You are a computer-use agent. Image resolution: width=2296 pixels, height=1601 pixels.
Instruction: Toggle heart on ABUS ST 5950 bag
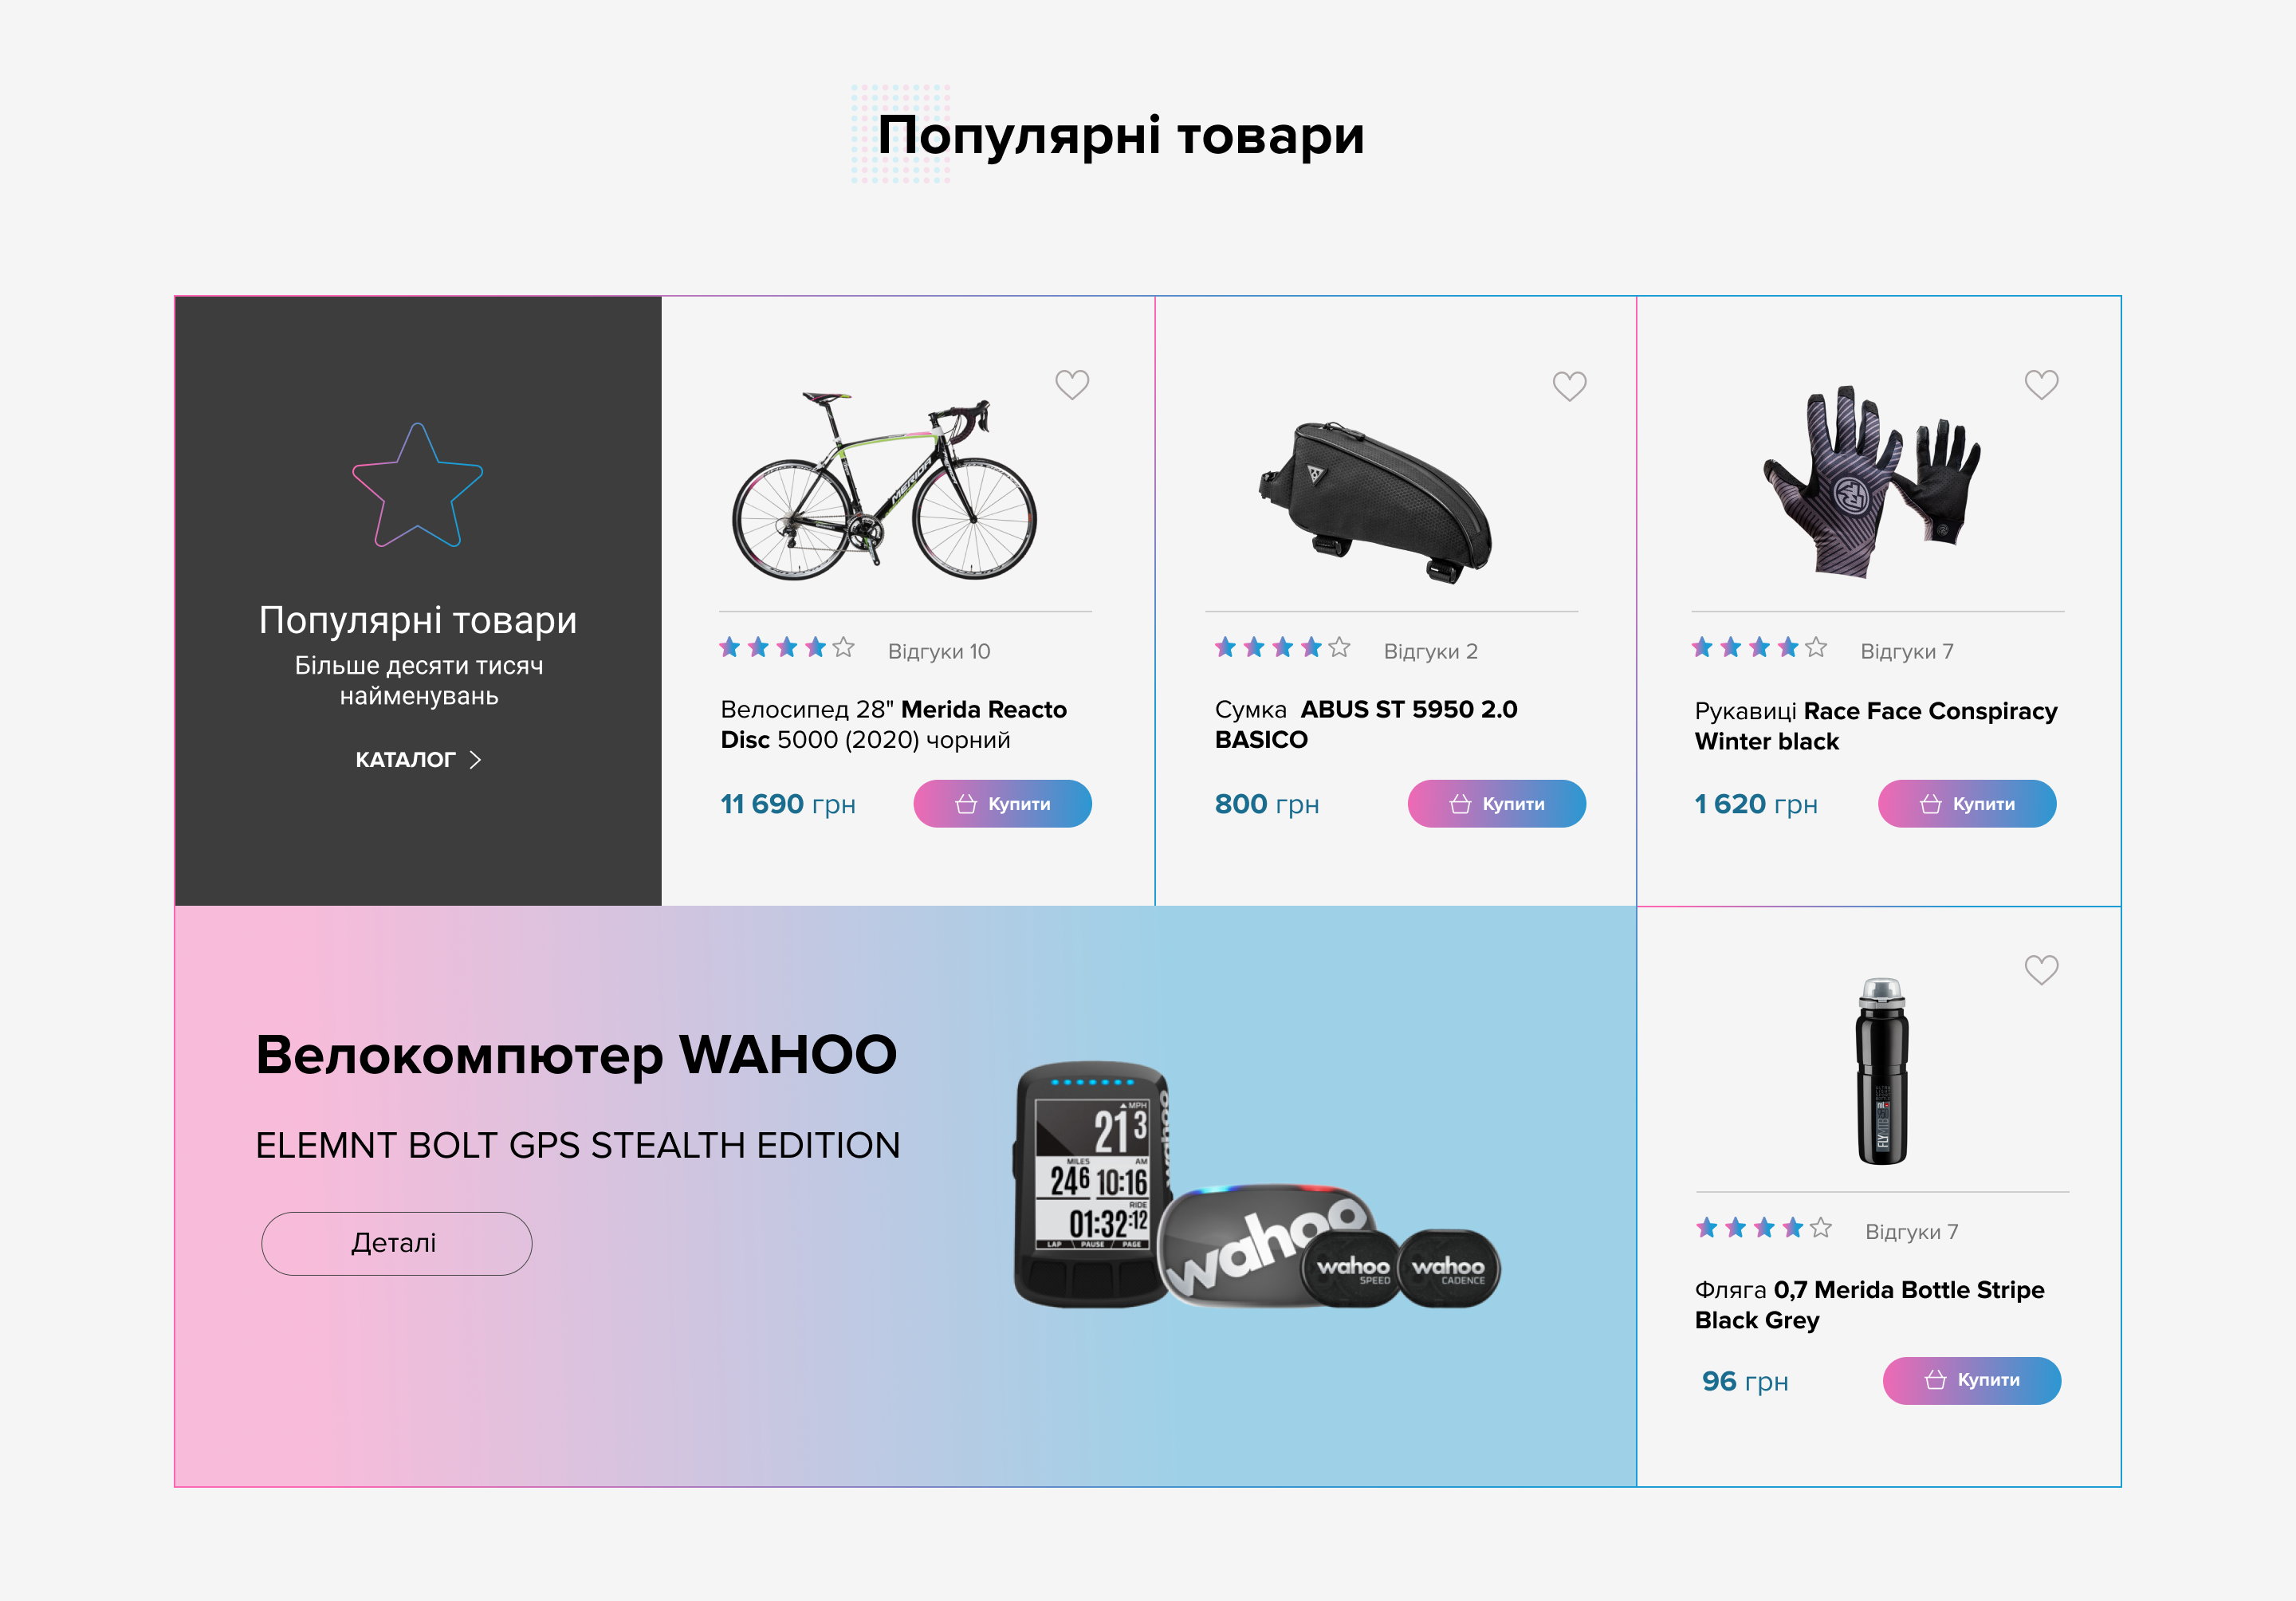click(x=1569, y=386)
